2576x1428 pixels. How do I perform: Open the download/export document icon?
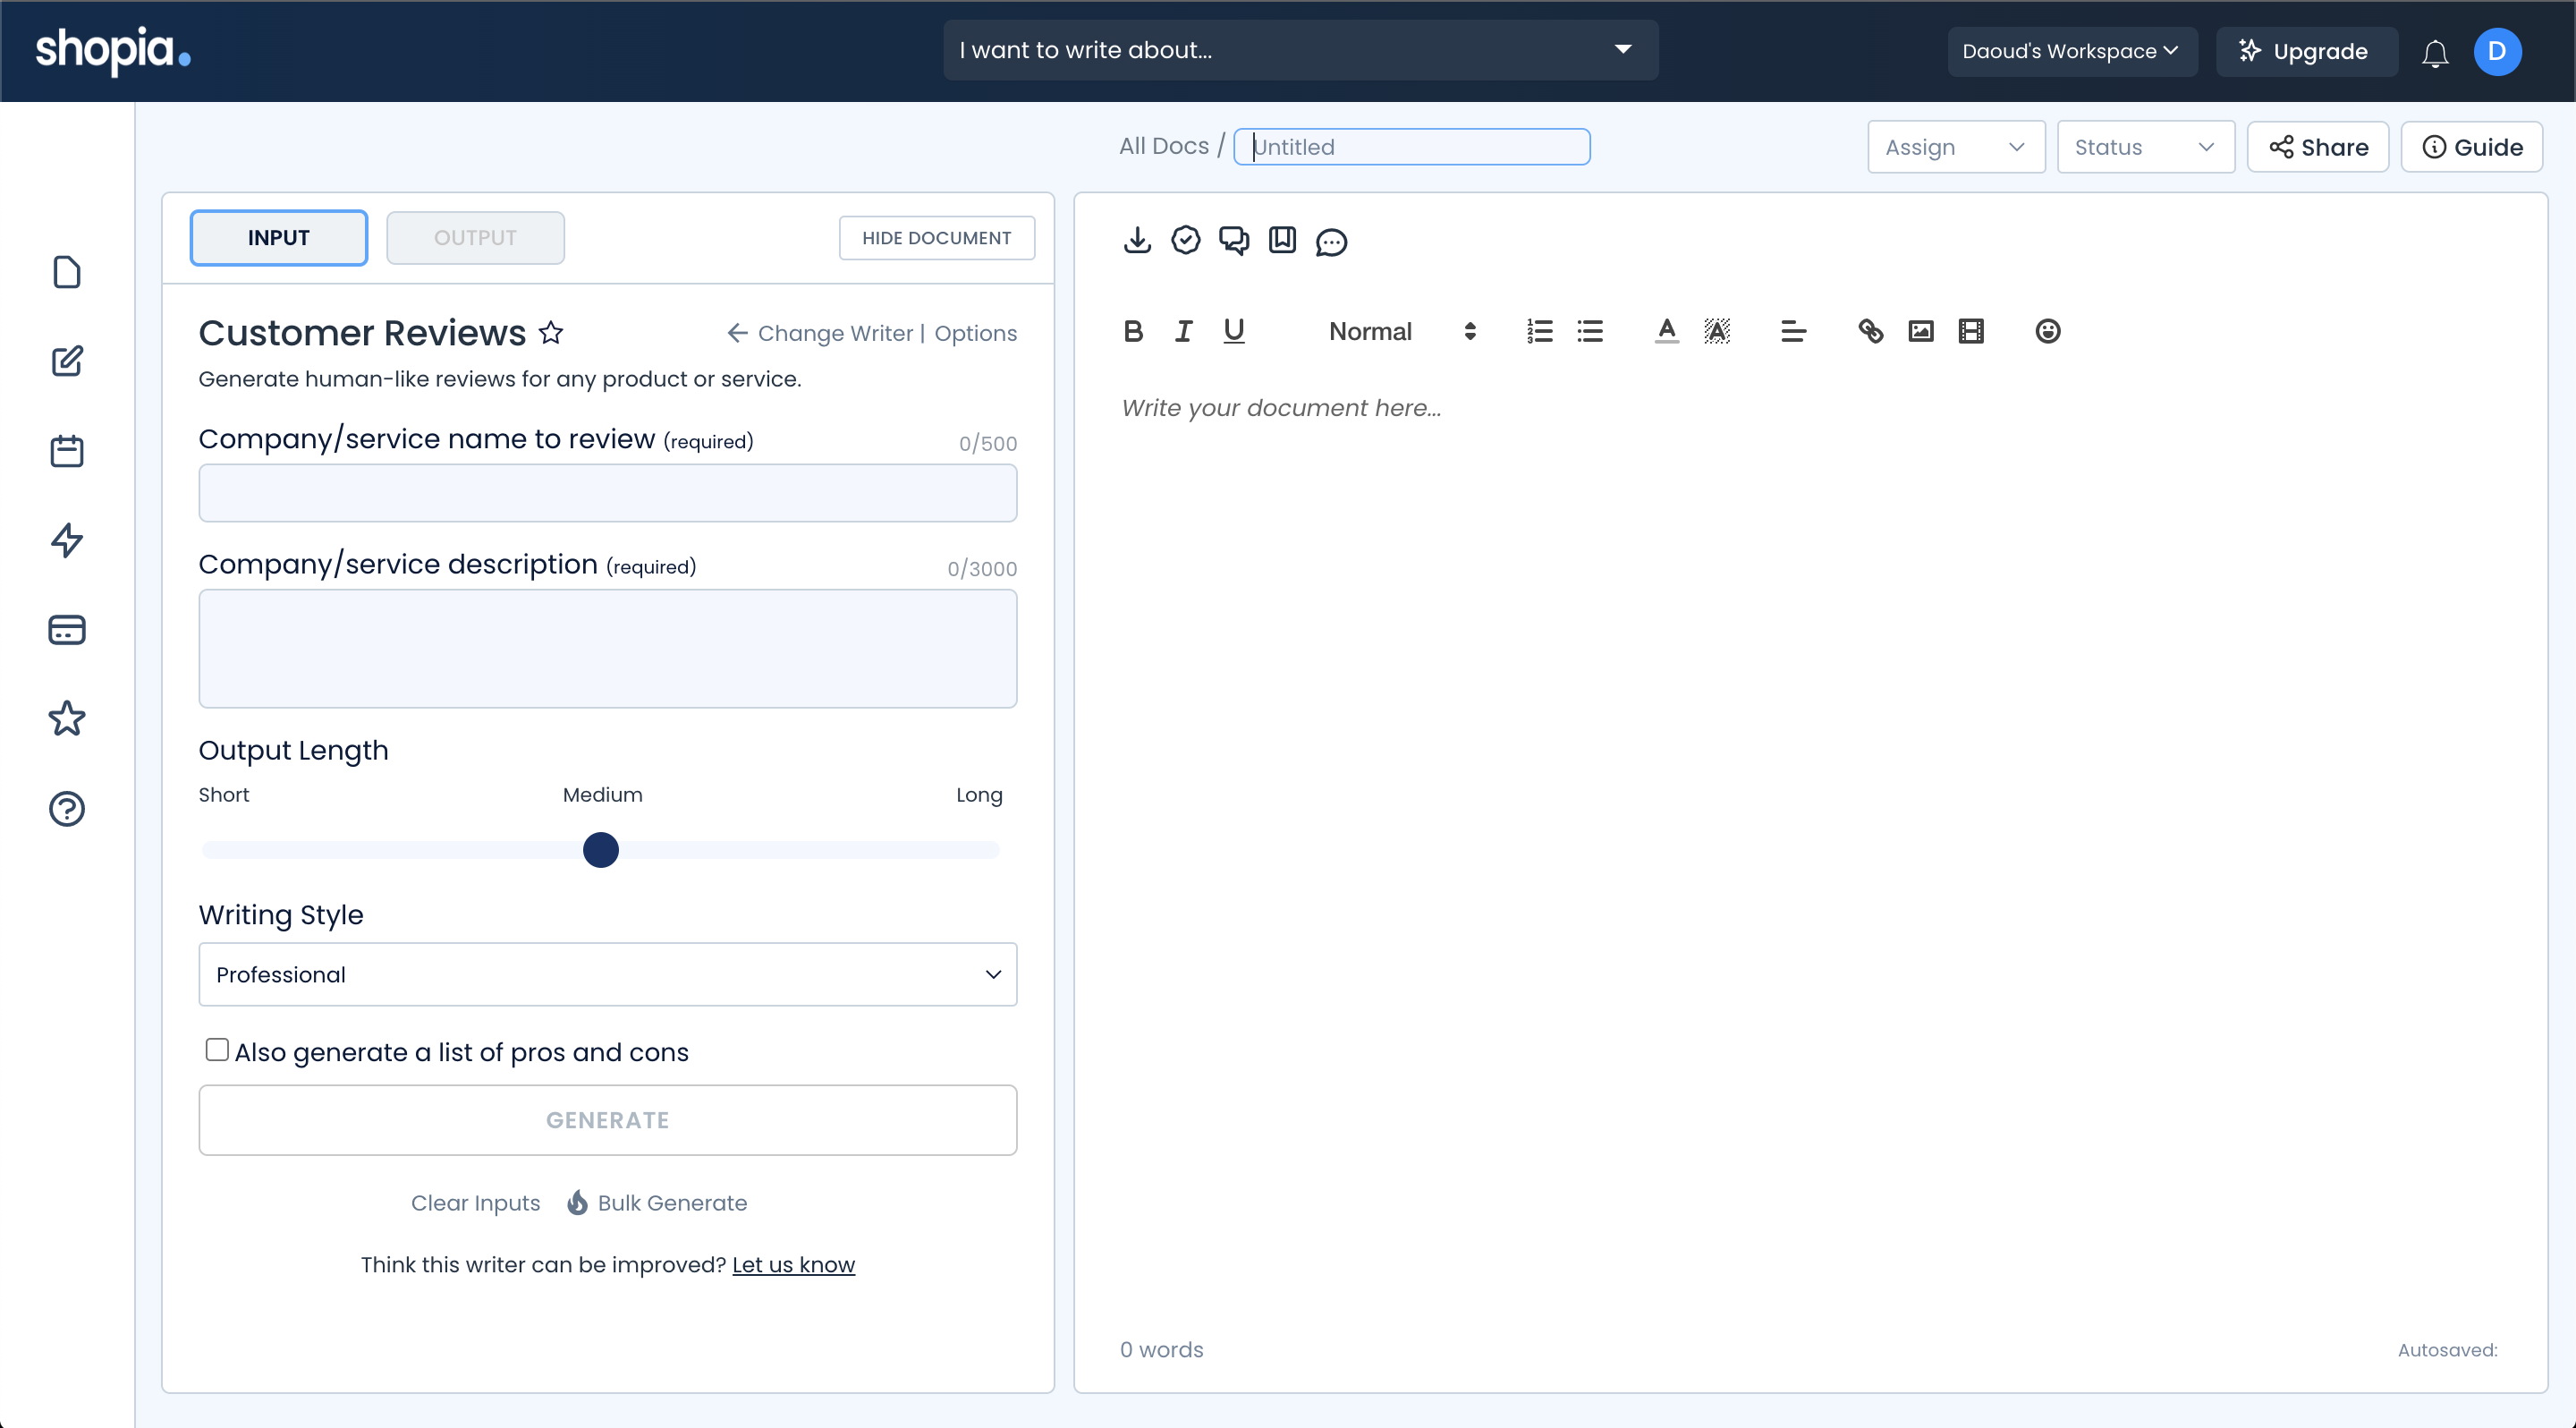[1137, 240]
